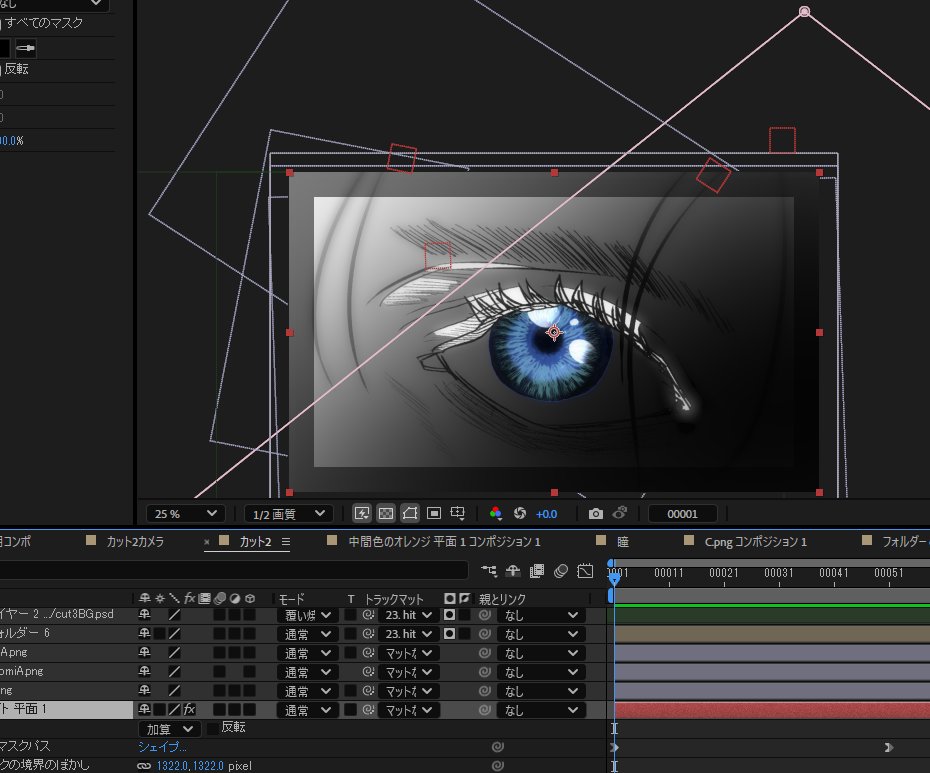Viewport: 930px width, 773px height.
Task: Toggle mask and shape path visibility
Action: pos(410,514)
